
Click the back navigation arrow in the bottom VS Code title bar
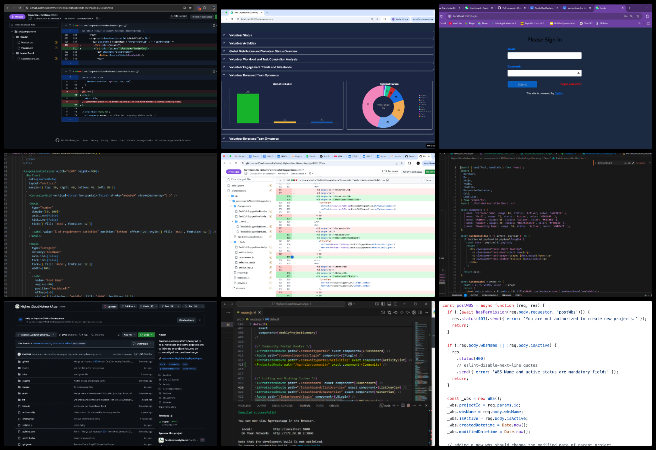point(225,304)
